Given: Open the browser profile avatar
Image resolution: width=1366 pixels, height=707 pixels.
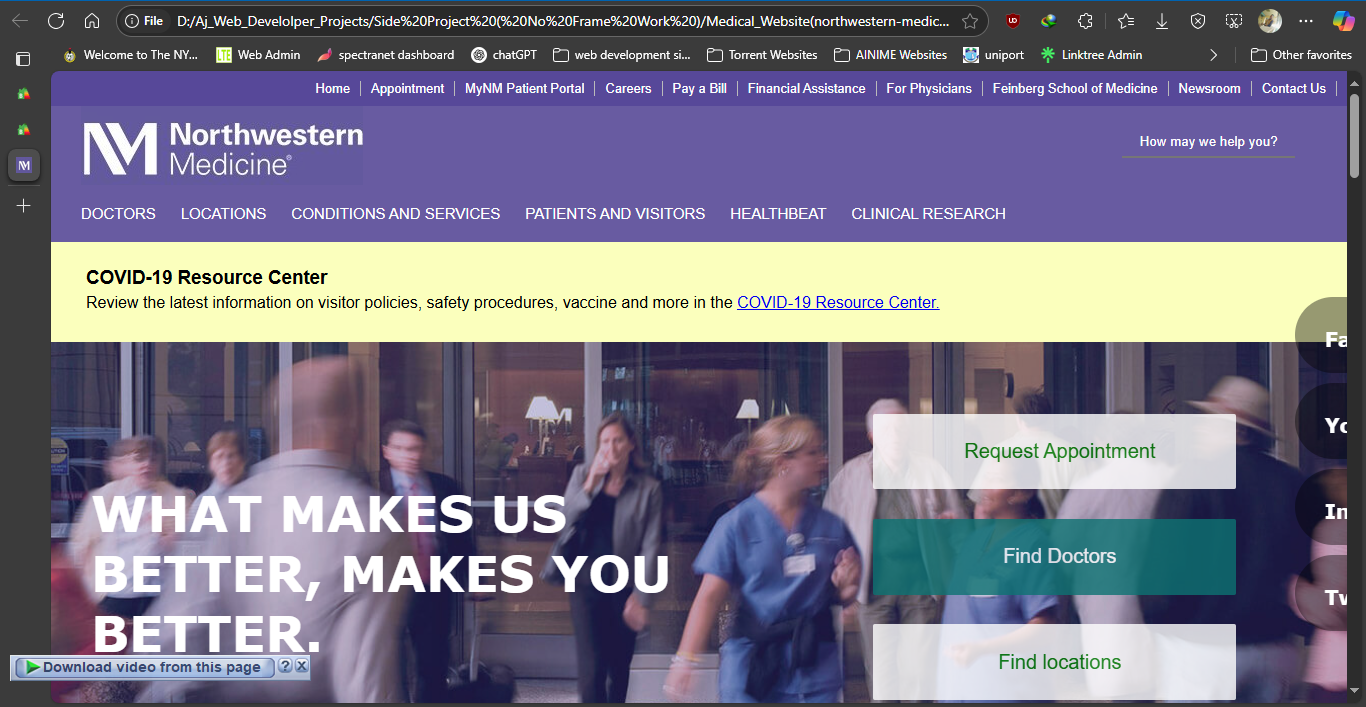Looking at the screenshot, I should click(1269, 20).
